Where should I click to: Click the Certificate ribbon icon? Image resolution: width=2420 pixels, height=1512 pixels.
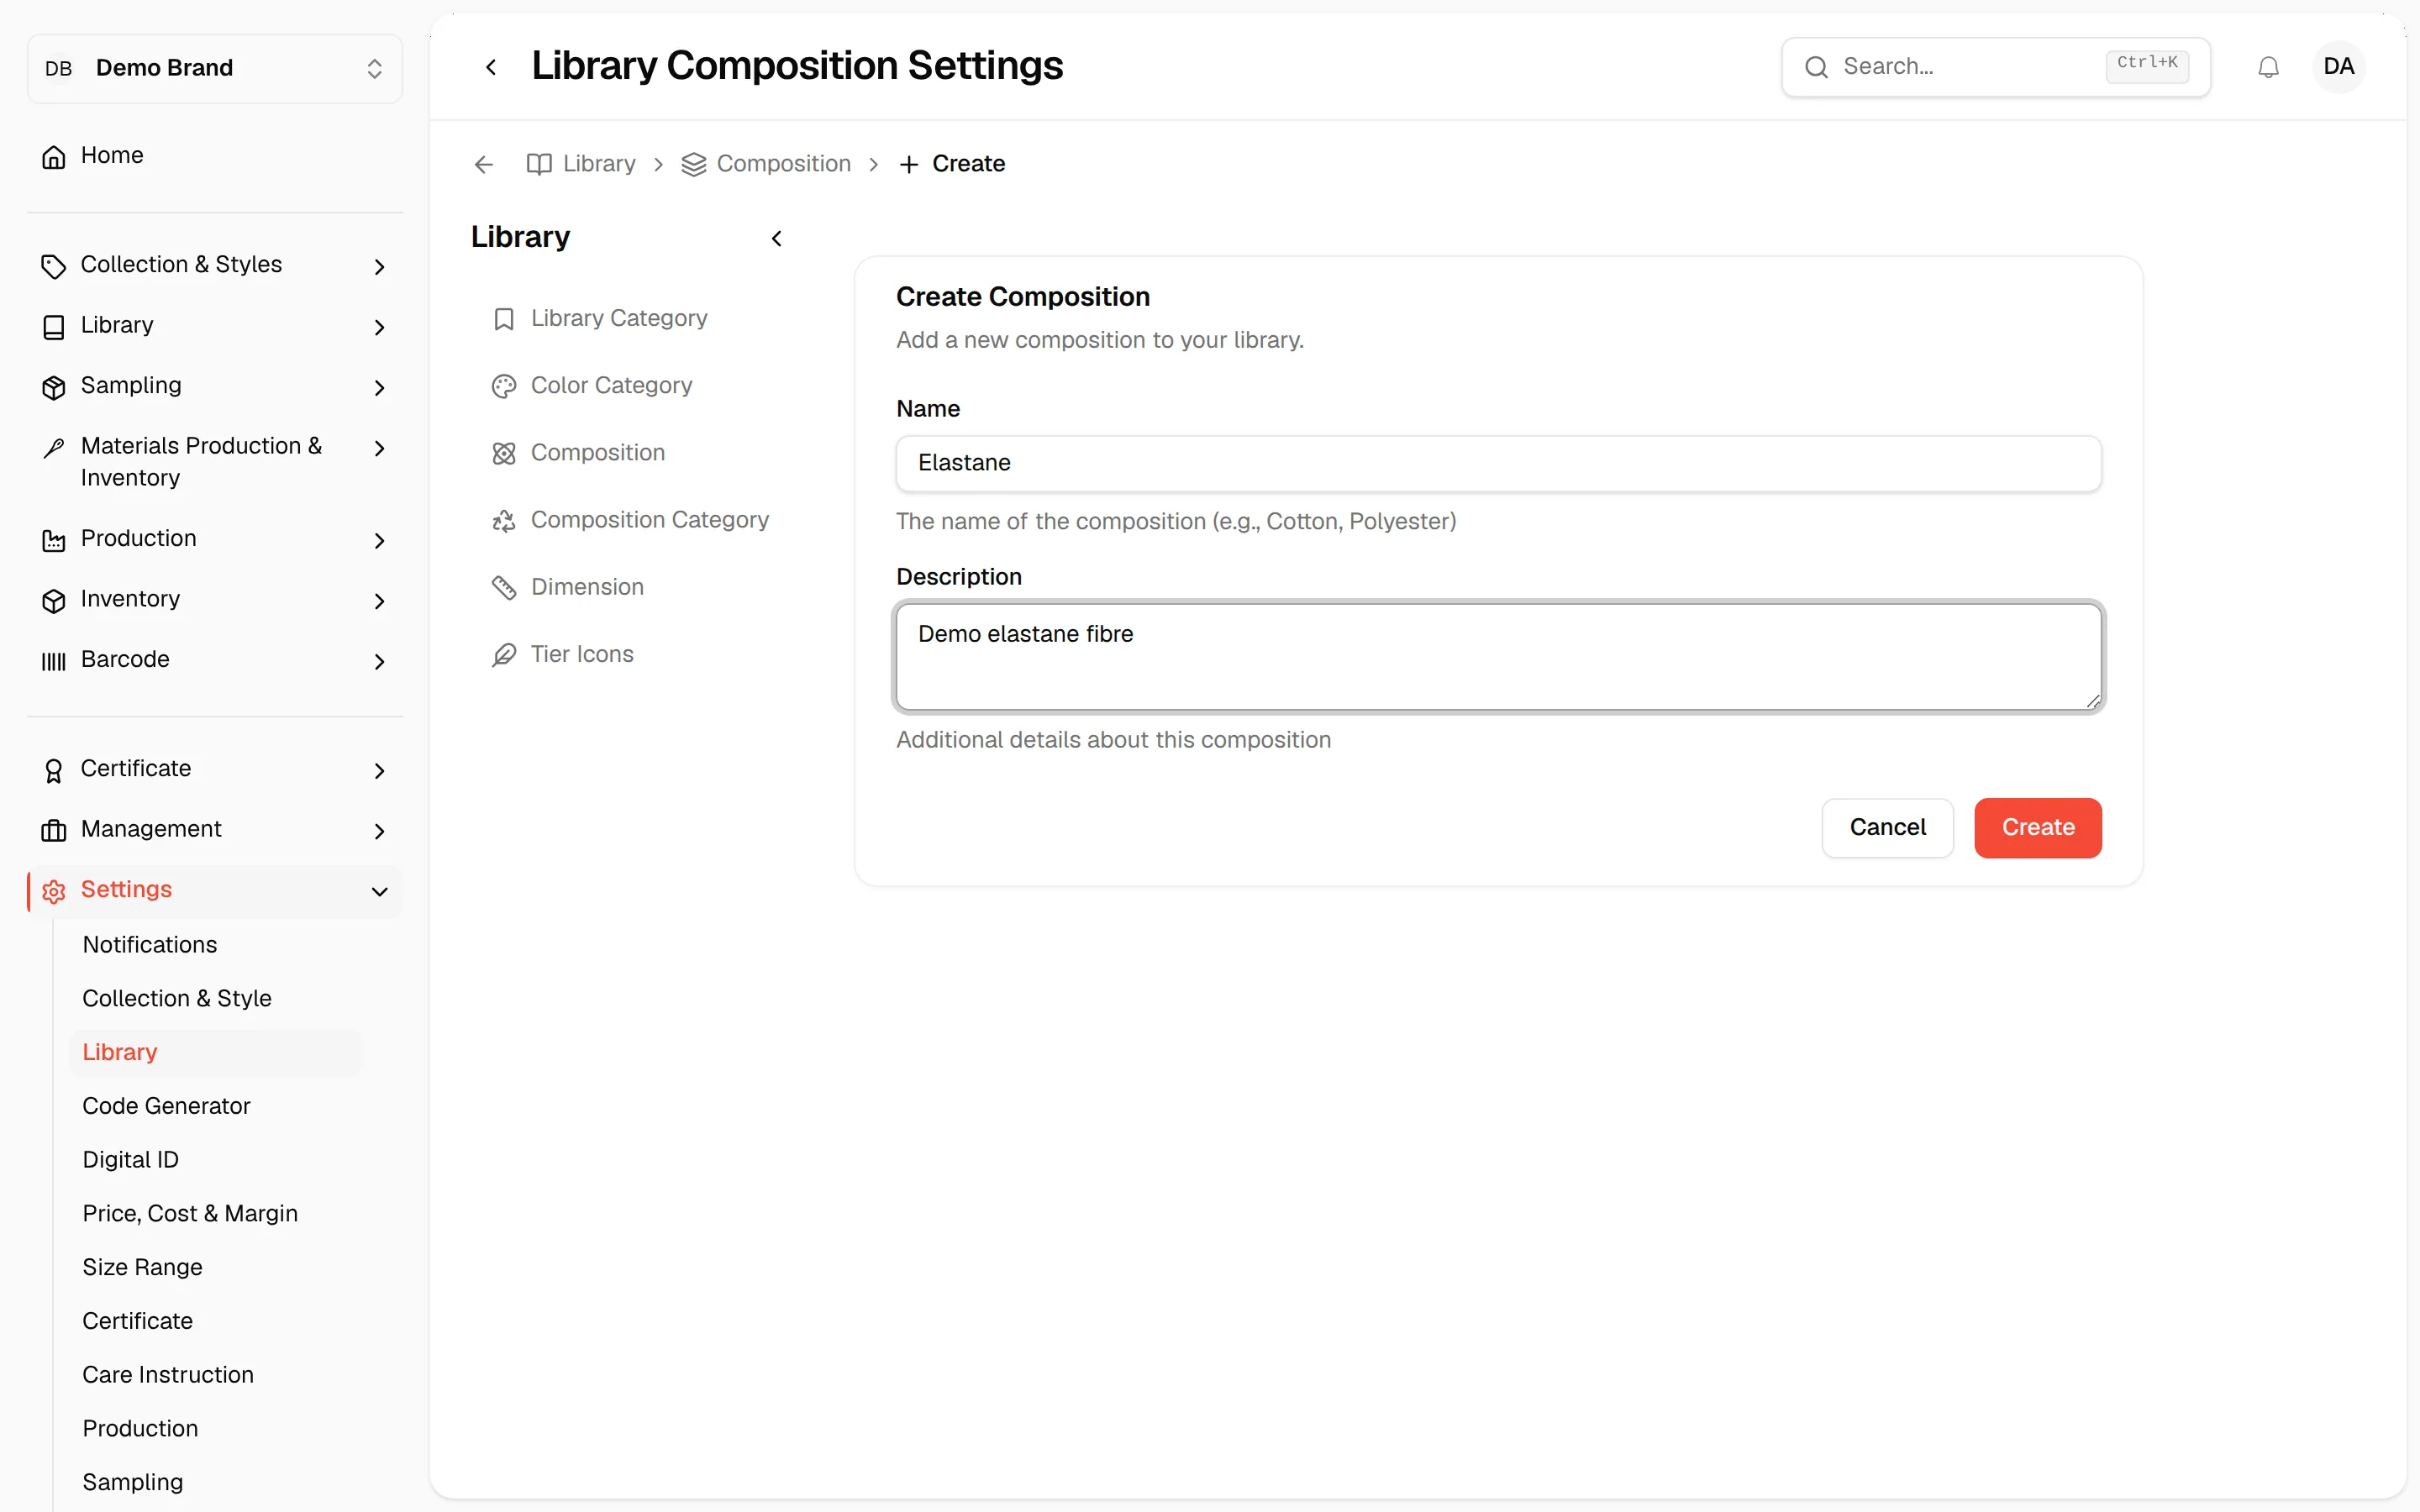tap(54, 770)
